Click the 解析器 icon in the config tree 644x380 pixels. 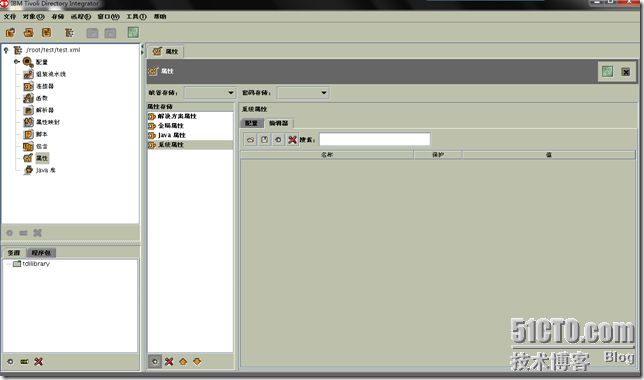click(28, 110)
